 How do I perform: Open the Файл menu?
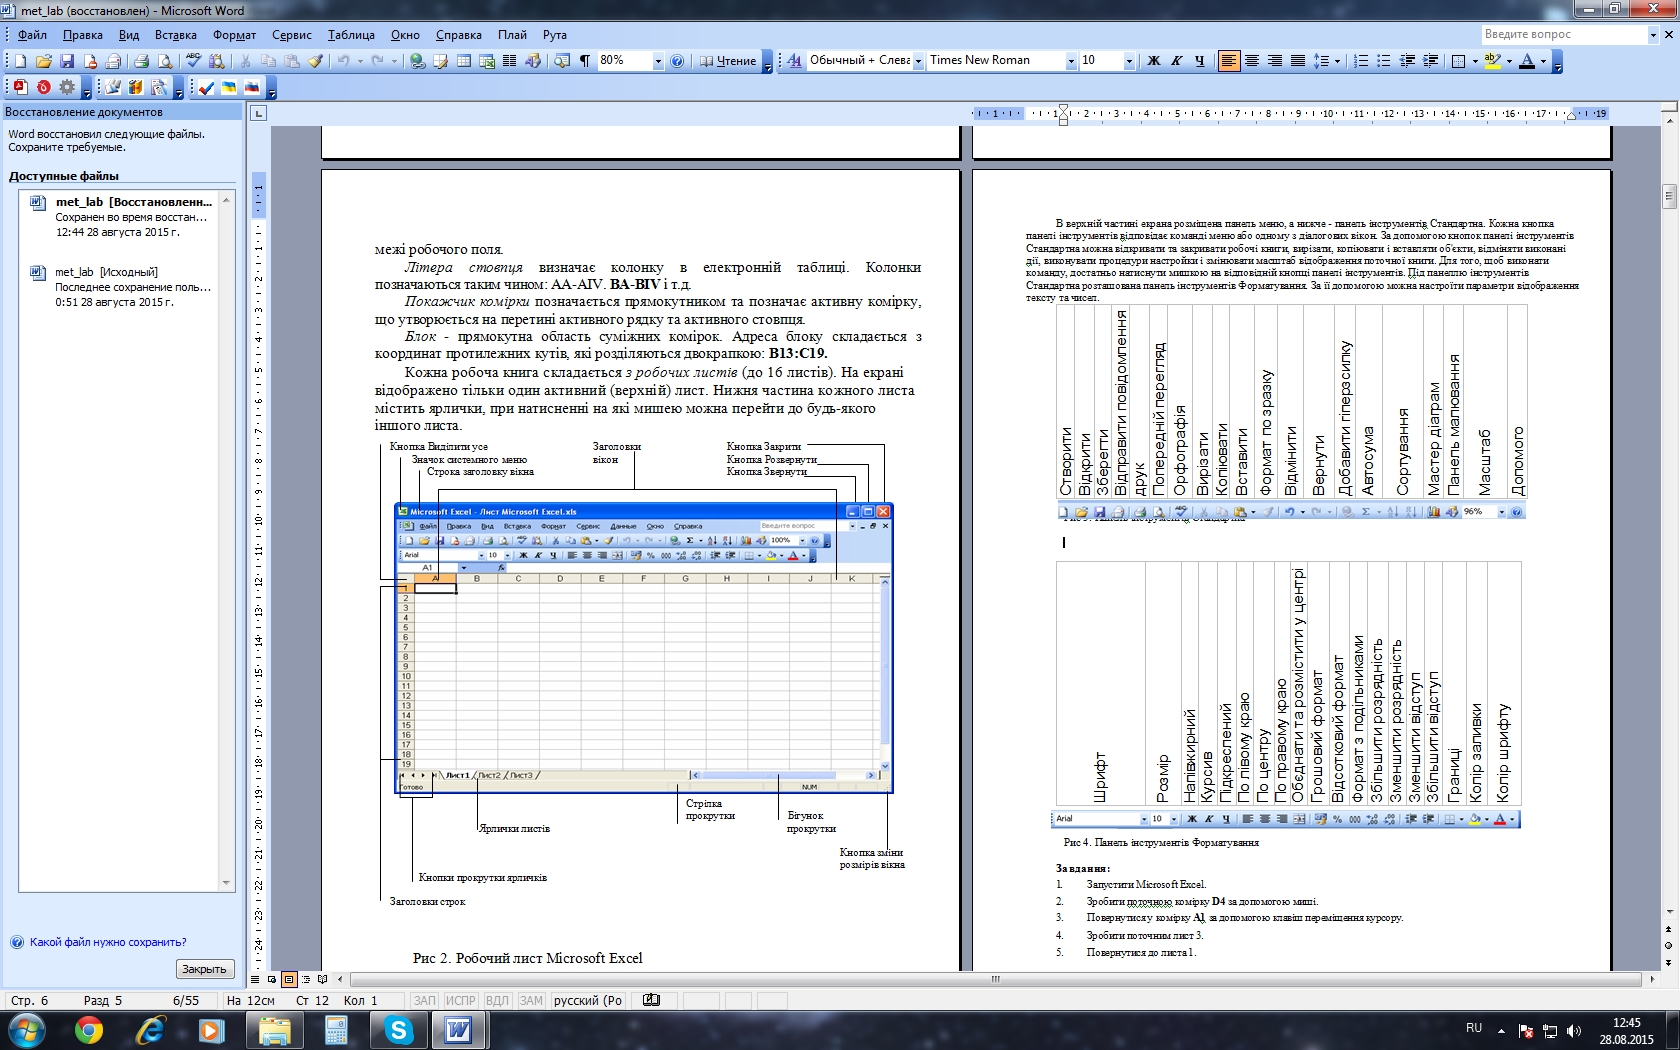(32, 35)
